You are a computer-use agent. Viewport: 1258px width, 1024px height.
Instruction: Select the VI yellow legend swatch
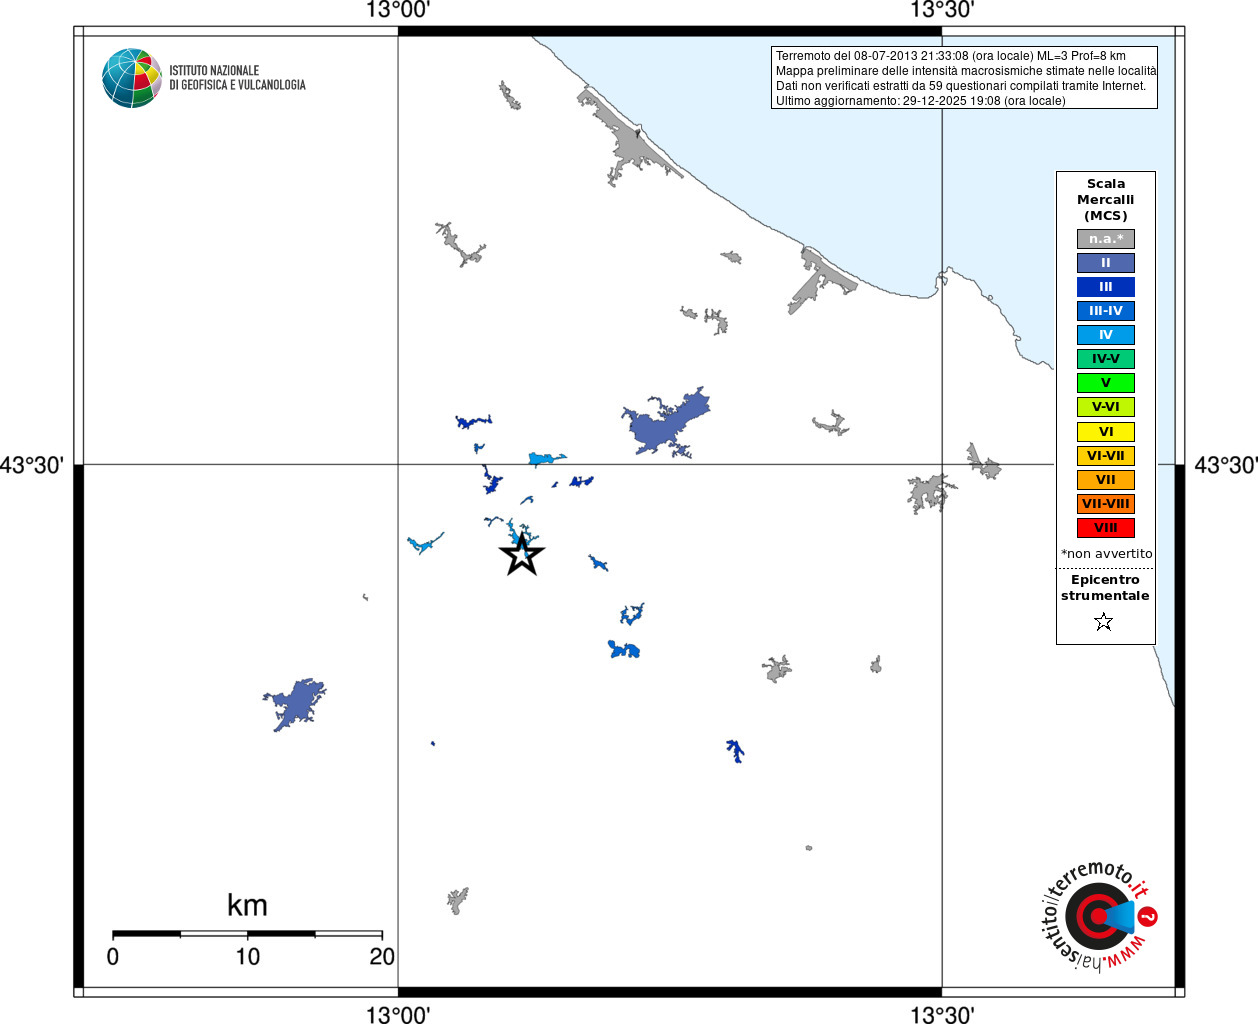(x=1105, y=432)
